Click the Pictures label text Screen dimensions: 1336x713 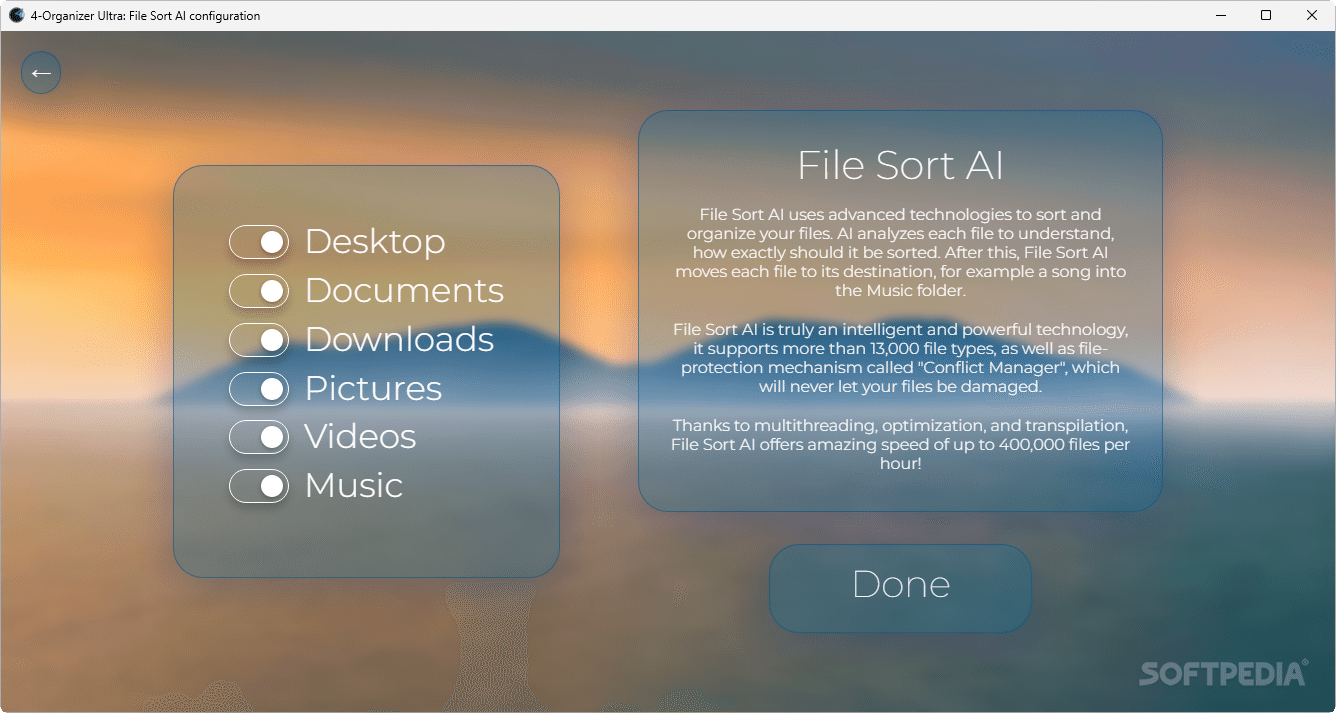click(373, 388)
